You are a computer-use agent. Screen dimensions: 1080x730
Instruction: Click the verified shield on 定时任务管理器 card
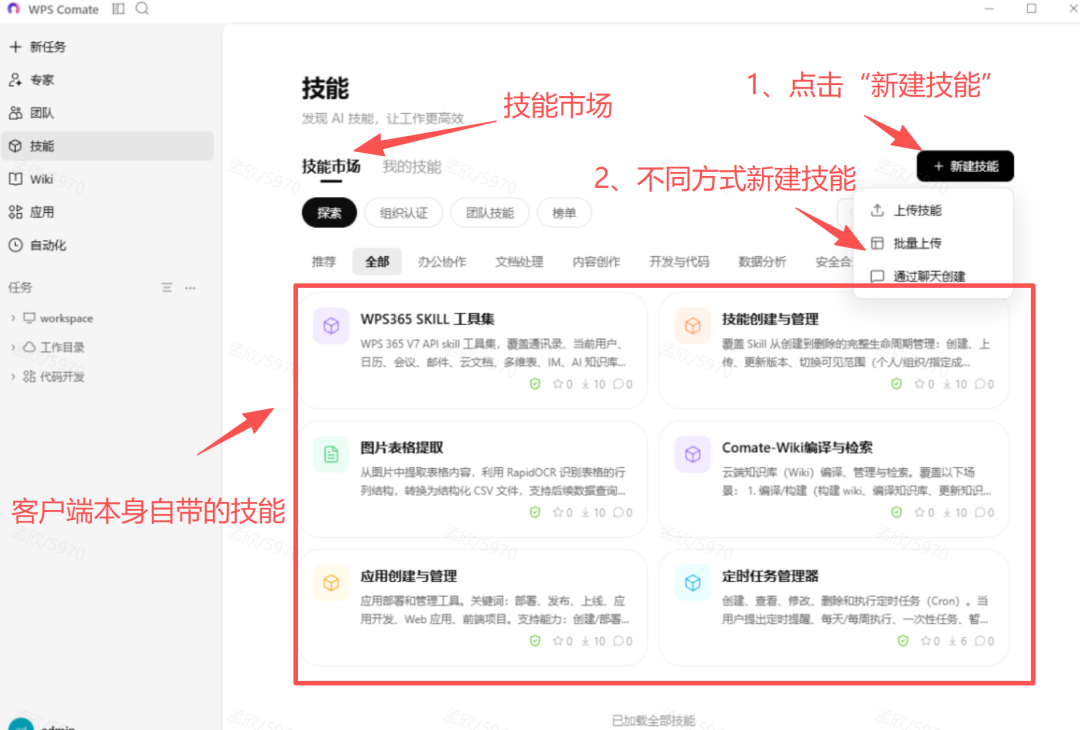[x=903, y=641]
